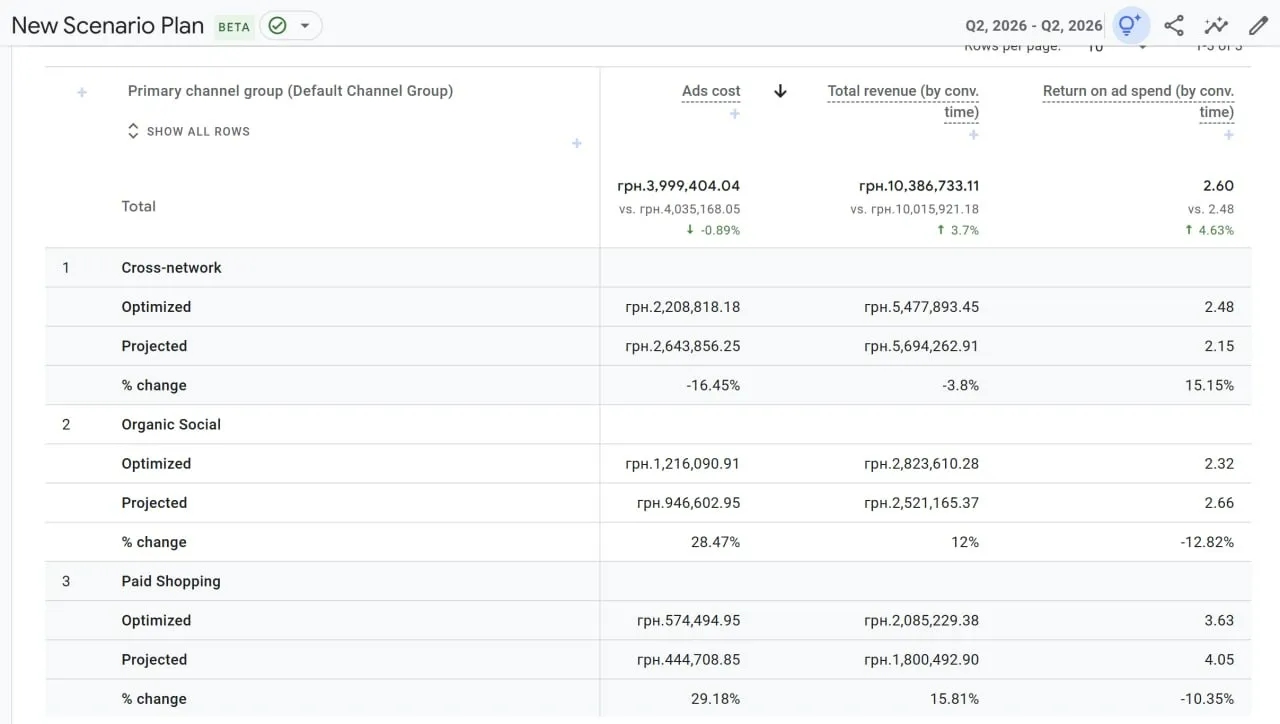
Task: Expand table with Show All Rows
Action: click(188, 131)
